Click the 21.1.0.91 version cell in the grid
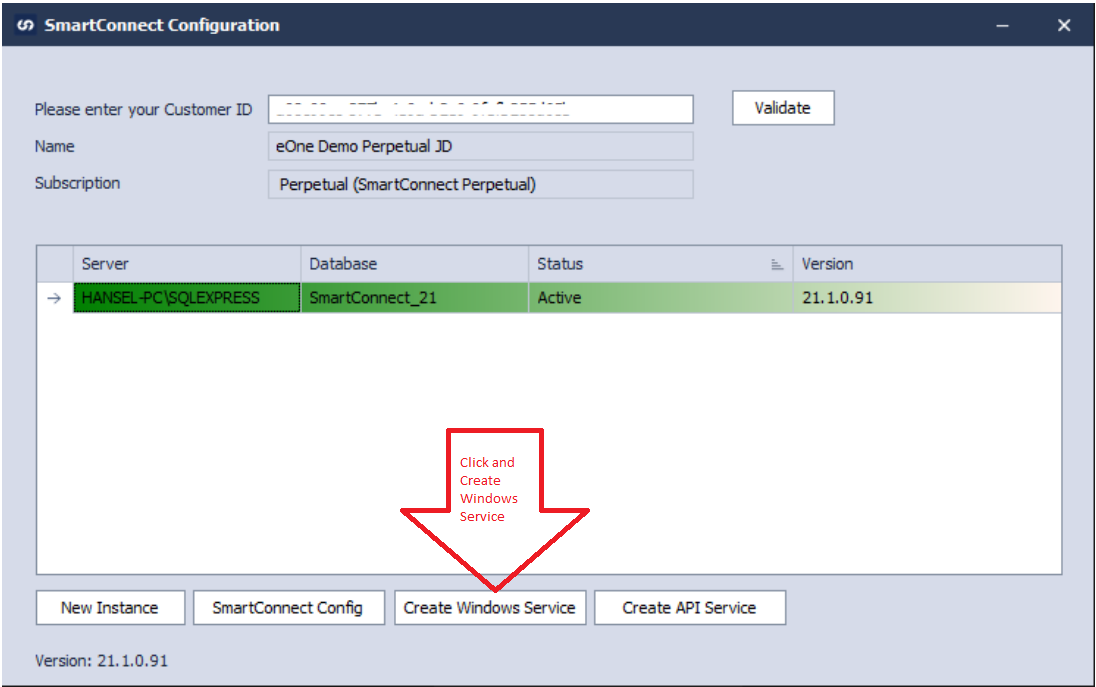1096x687 pixels. [x=927, y=298]
